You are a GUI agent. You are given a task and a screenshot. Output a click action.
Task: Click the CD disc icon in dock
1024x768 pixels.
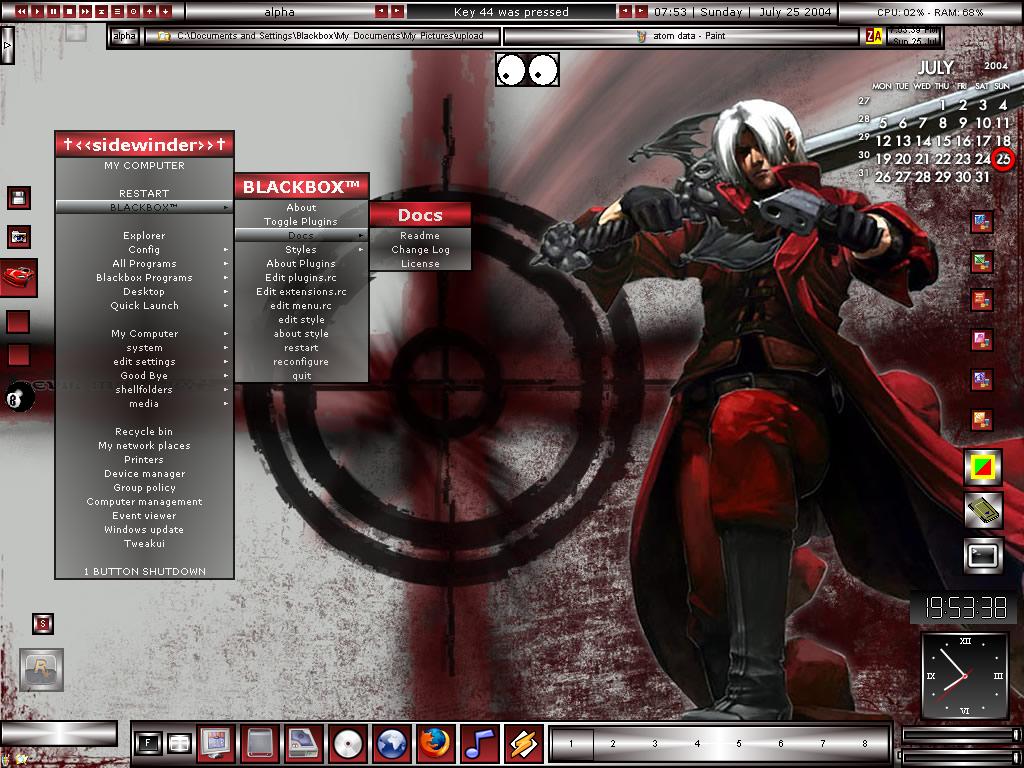coord(348,744)
